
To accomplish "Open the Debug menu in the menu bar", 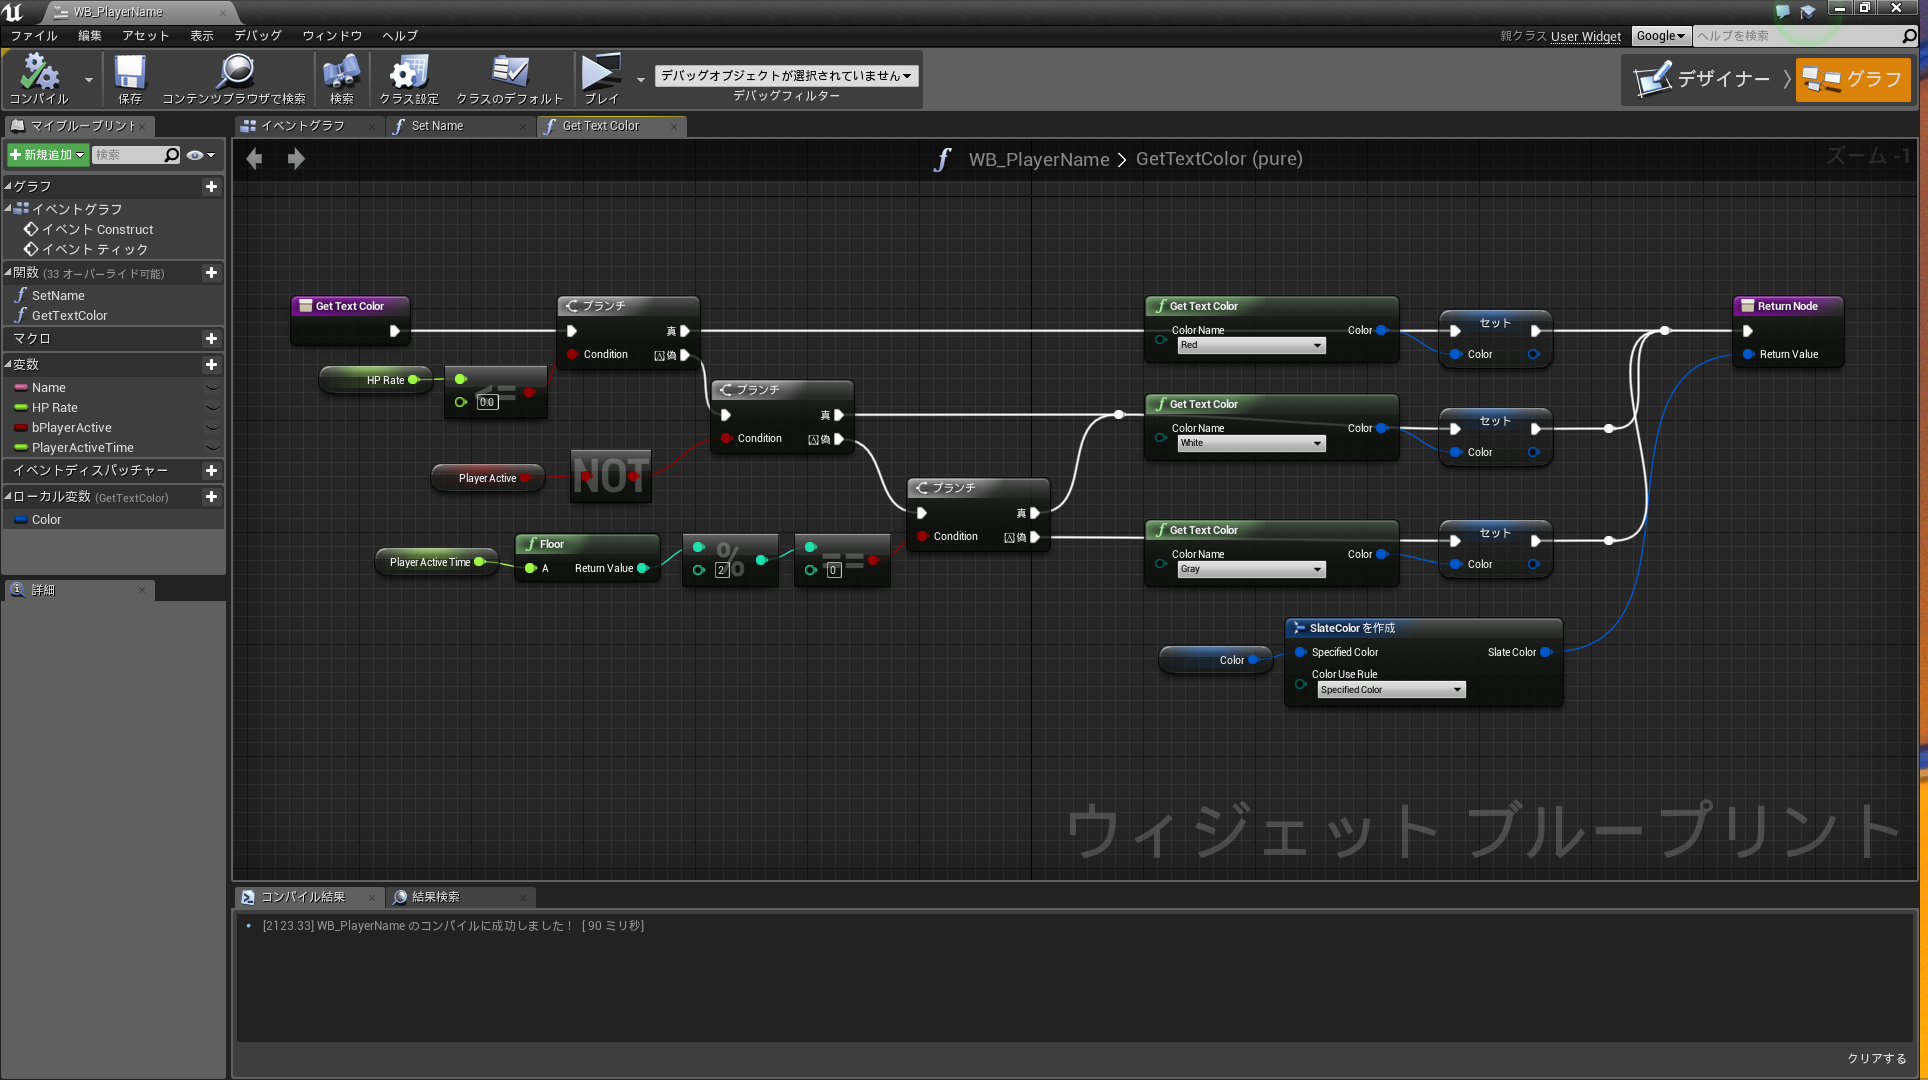I will 257,35.
